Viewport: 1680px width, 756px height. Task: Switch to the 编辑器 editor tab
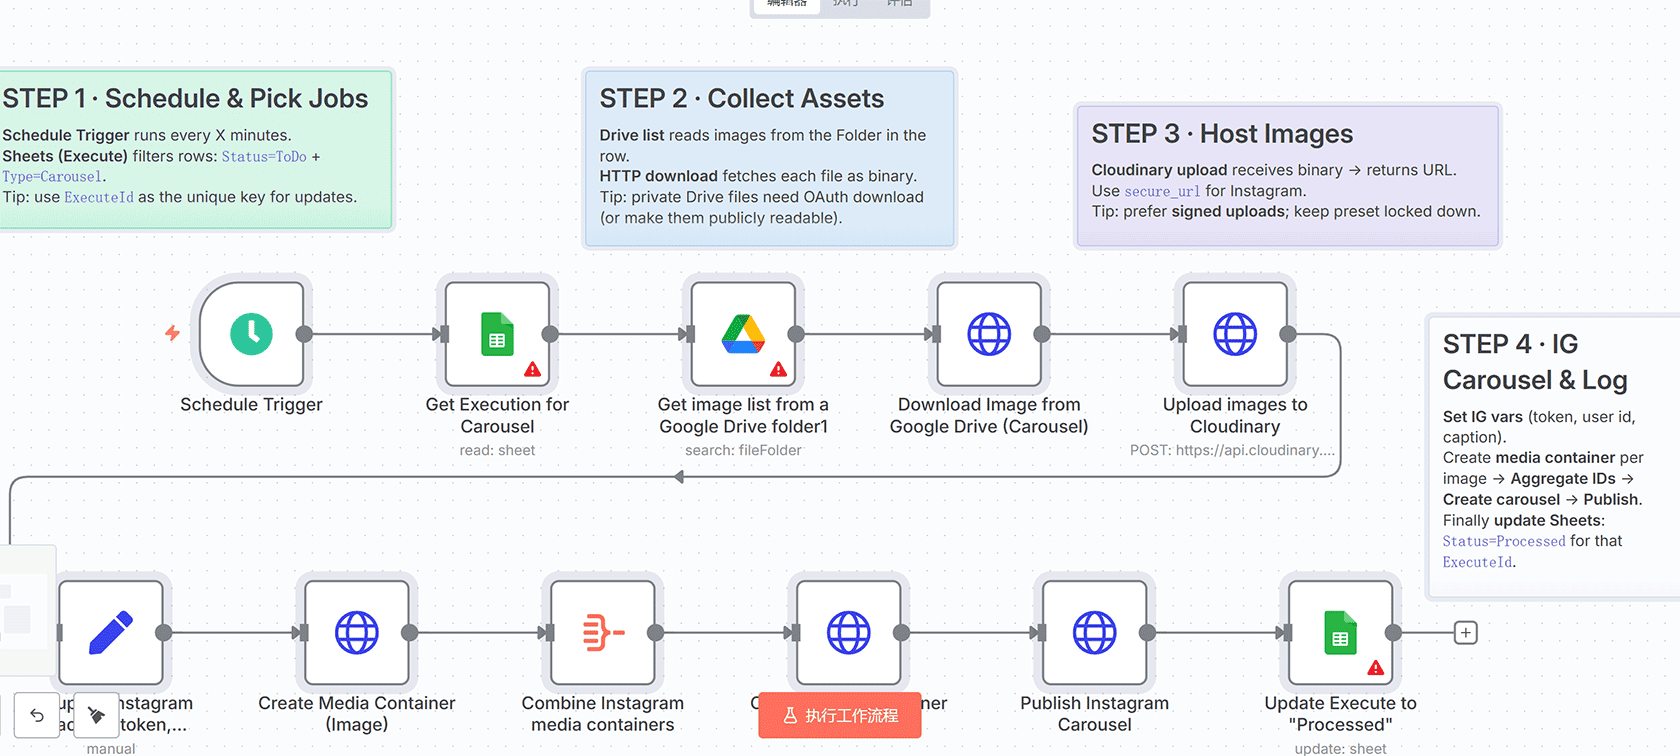pyautogui.click(x=786, y=4)
